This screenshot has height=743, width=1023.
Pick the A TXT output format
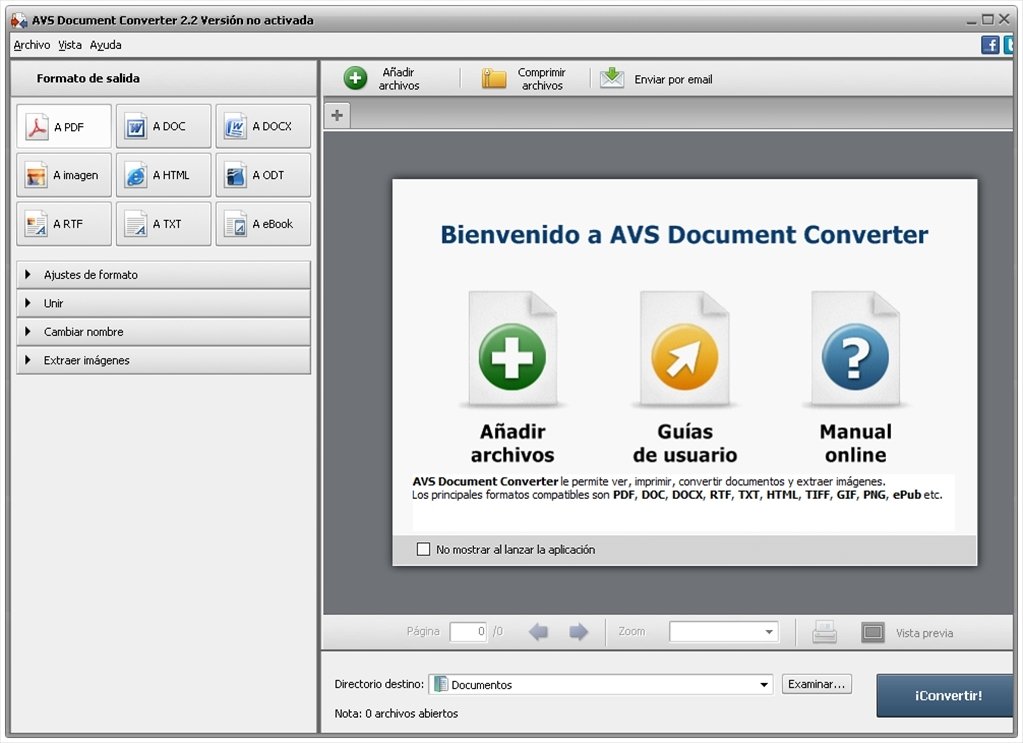click(x=164, y=224)
